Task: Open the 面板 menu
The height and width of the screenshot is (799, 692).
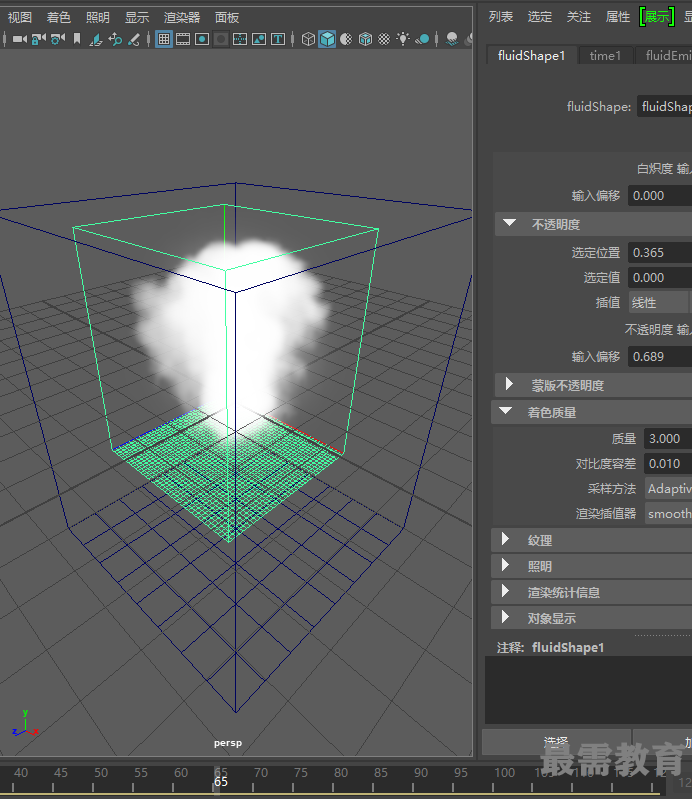Action: click(x=227, y=17)
